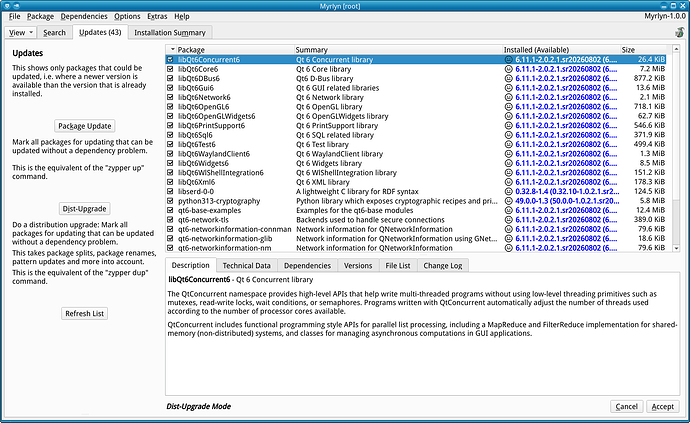Click the smiley status icon for libQt6Core6
This screenshot has height=423, width=690.
[x=508, y=69]
